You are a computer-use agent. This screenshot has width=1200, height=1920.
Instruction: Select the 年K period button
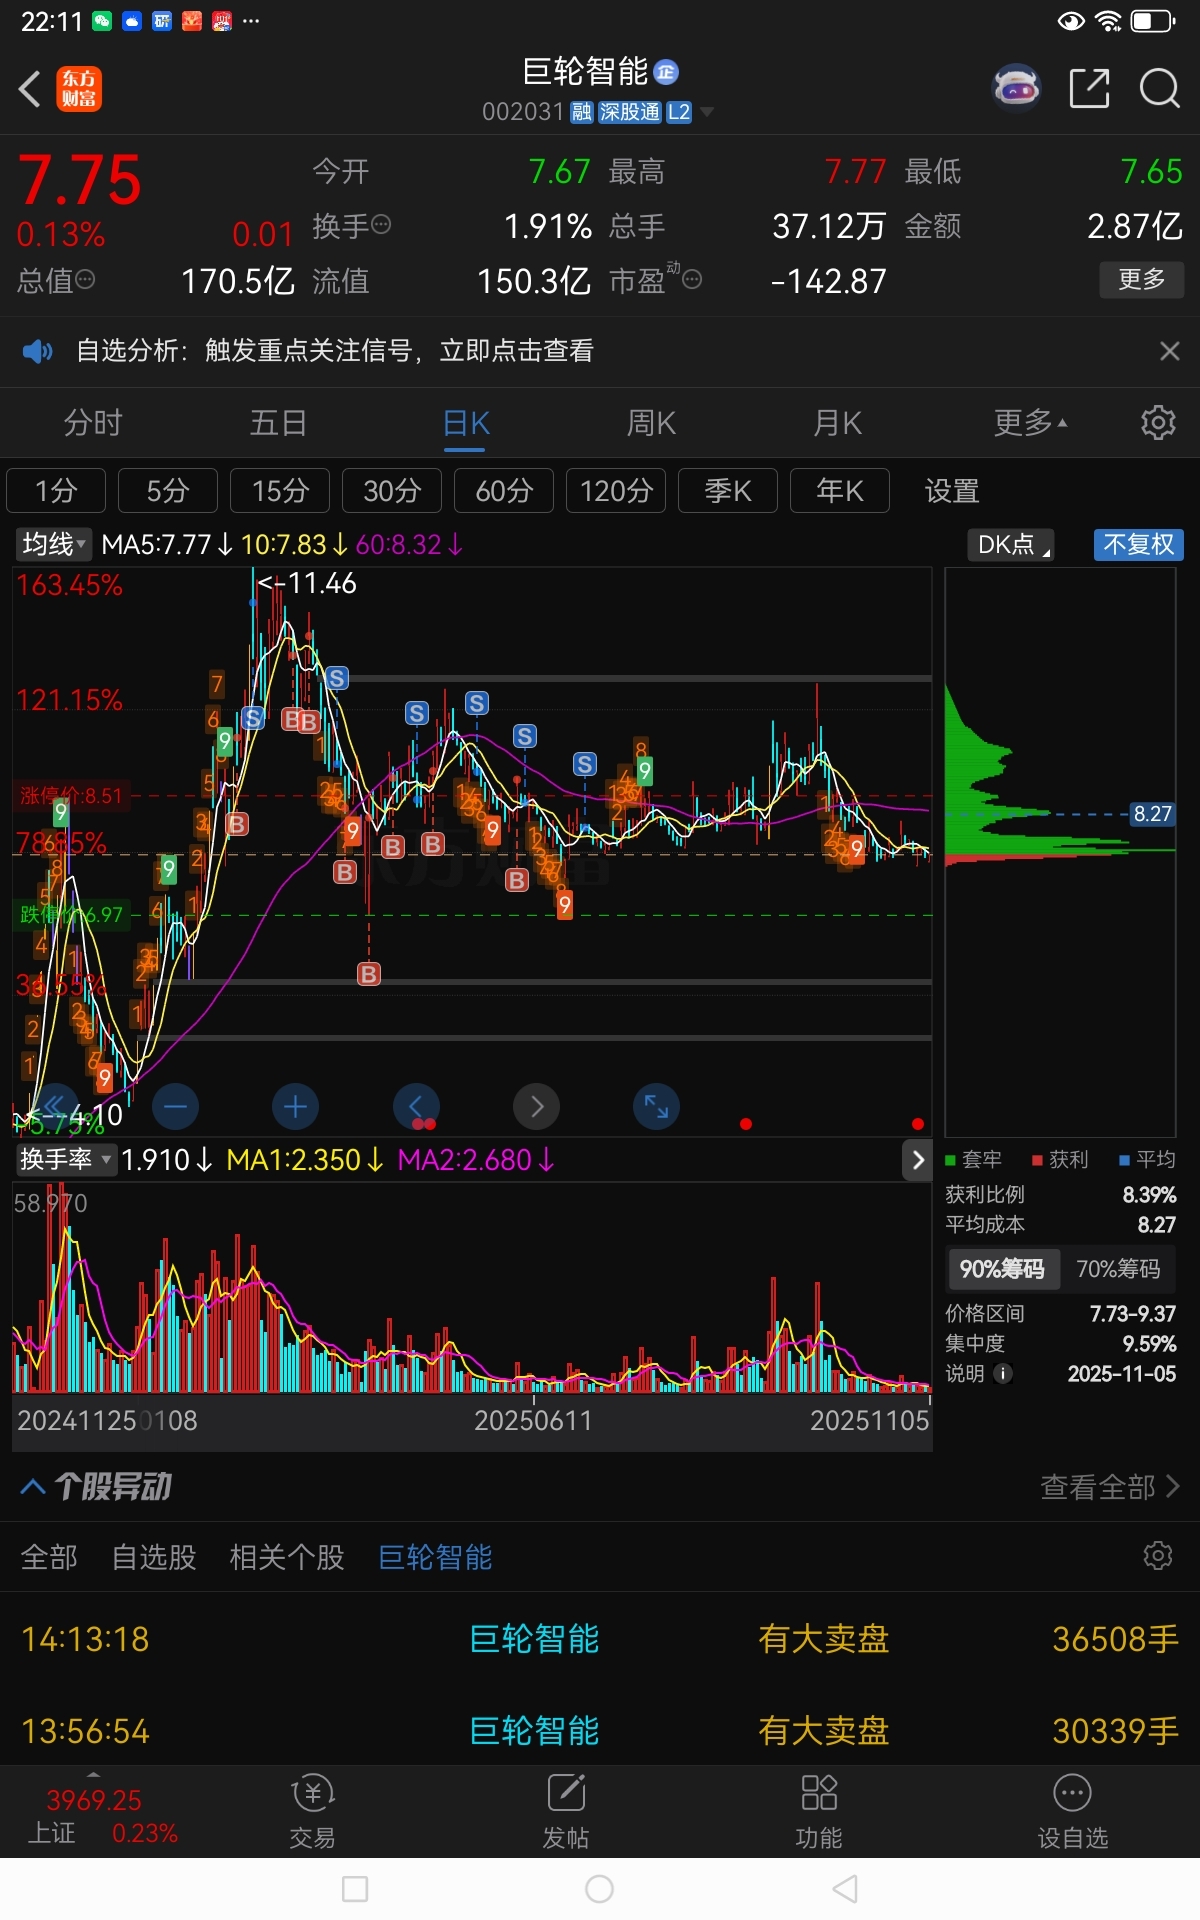(840, 490)
